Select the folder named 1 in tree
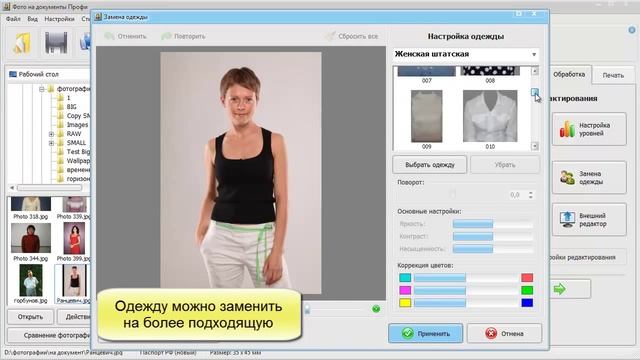The image size is (640, 360). (68, 98)
